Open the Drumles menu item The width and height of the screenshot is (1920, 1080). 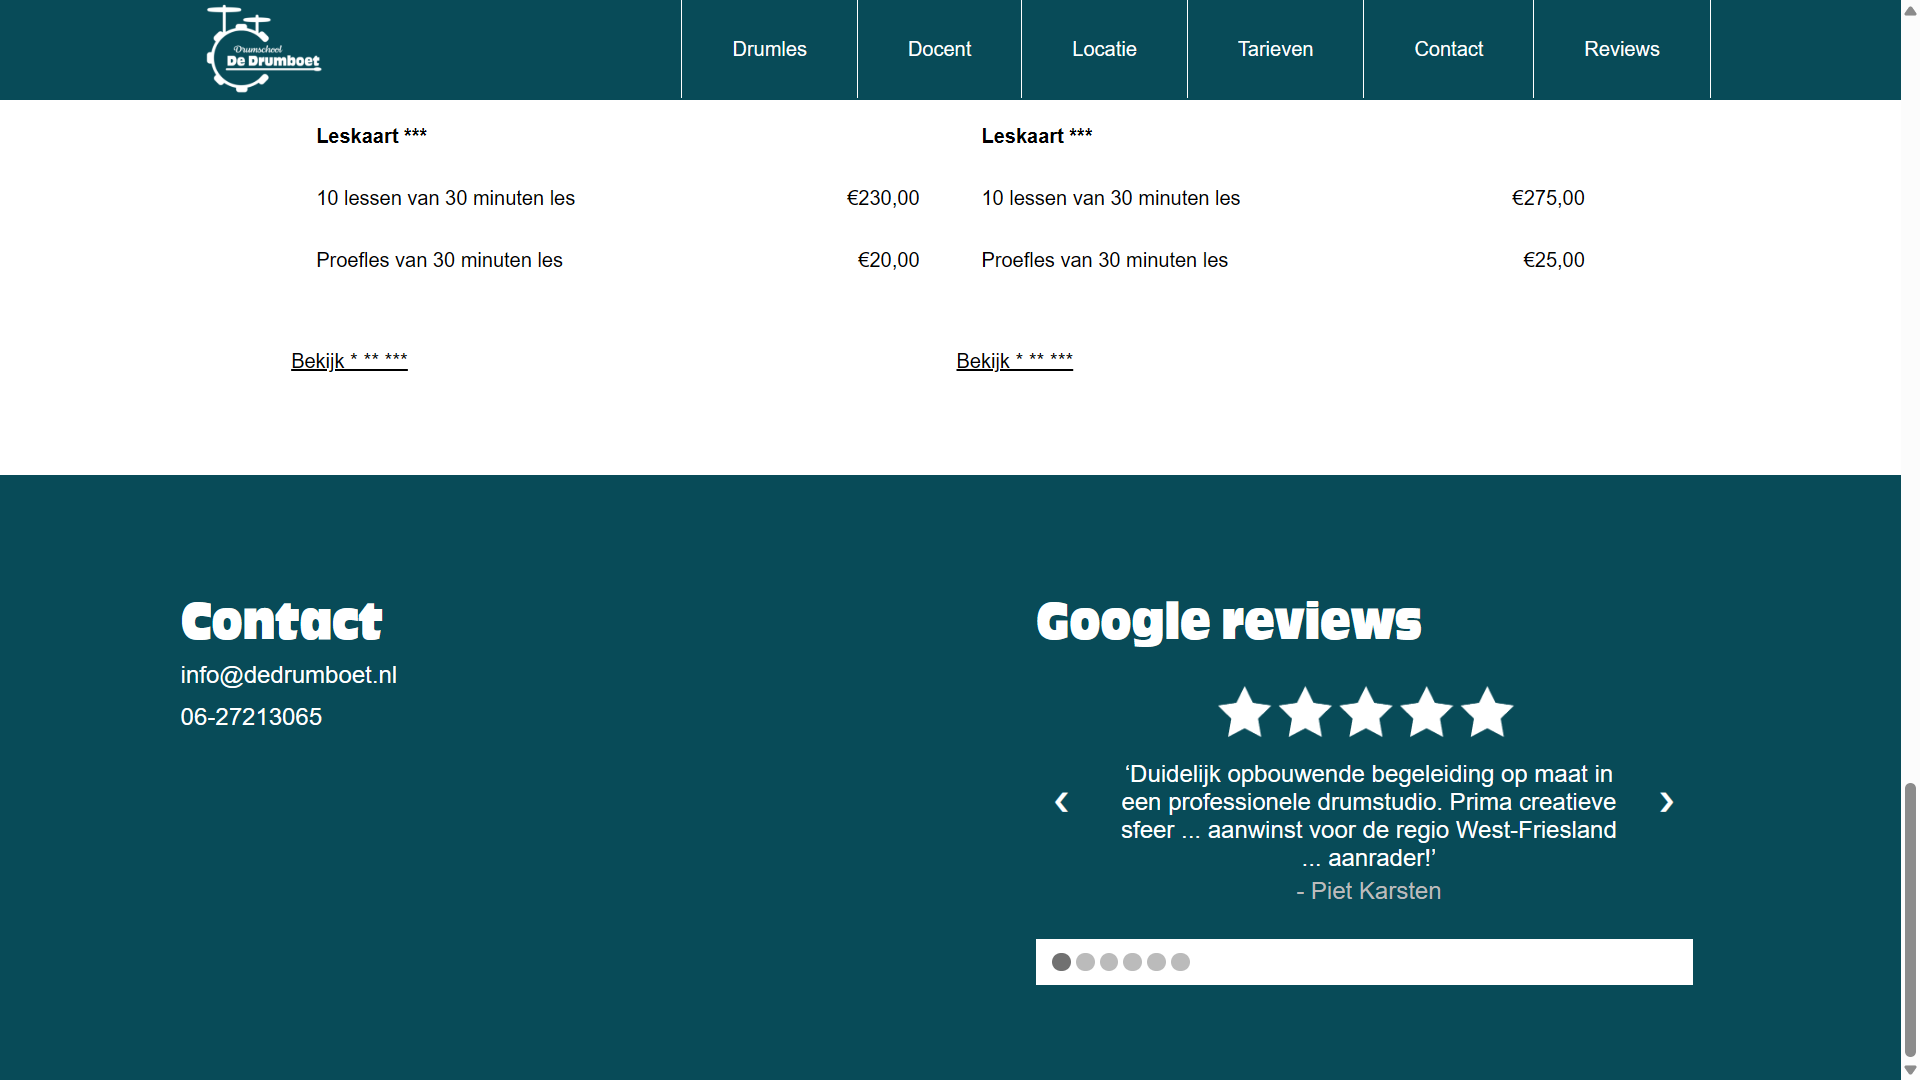click(x=769, y=49)
